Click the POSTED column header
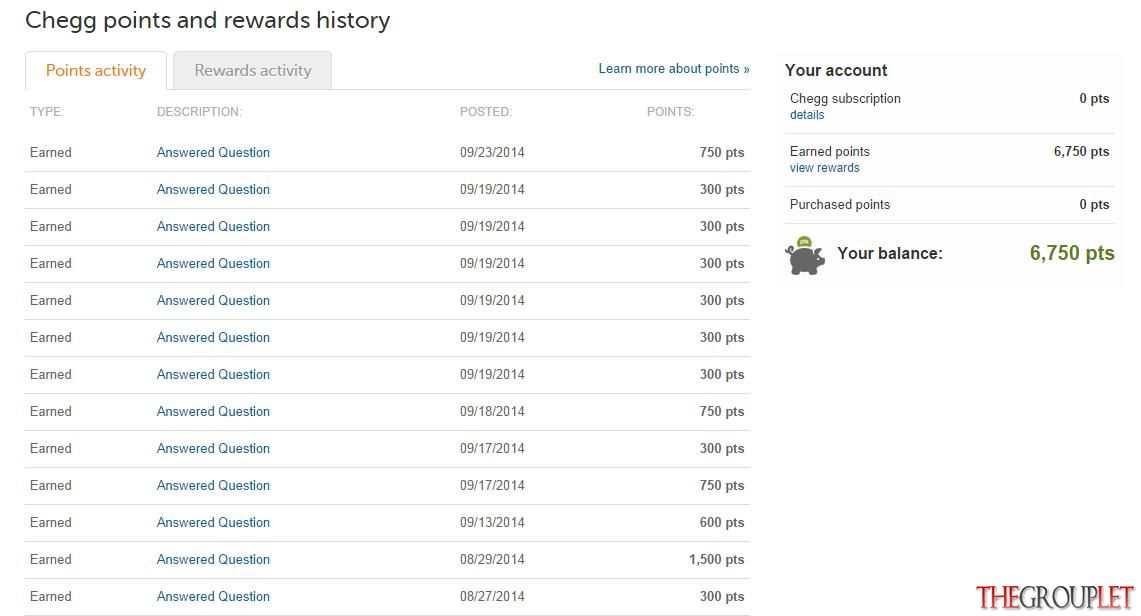1141x616 pixels. pyautogui.click(x=486, y=112)
